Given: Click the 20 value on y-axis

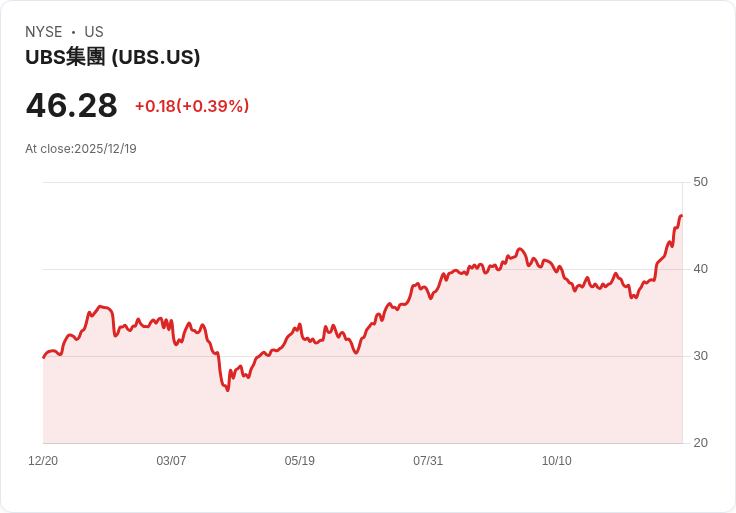Looking at the screenshot, I should click(700, 443).
